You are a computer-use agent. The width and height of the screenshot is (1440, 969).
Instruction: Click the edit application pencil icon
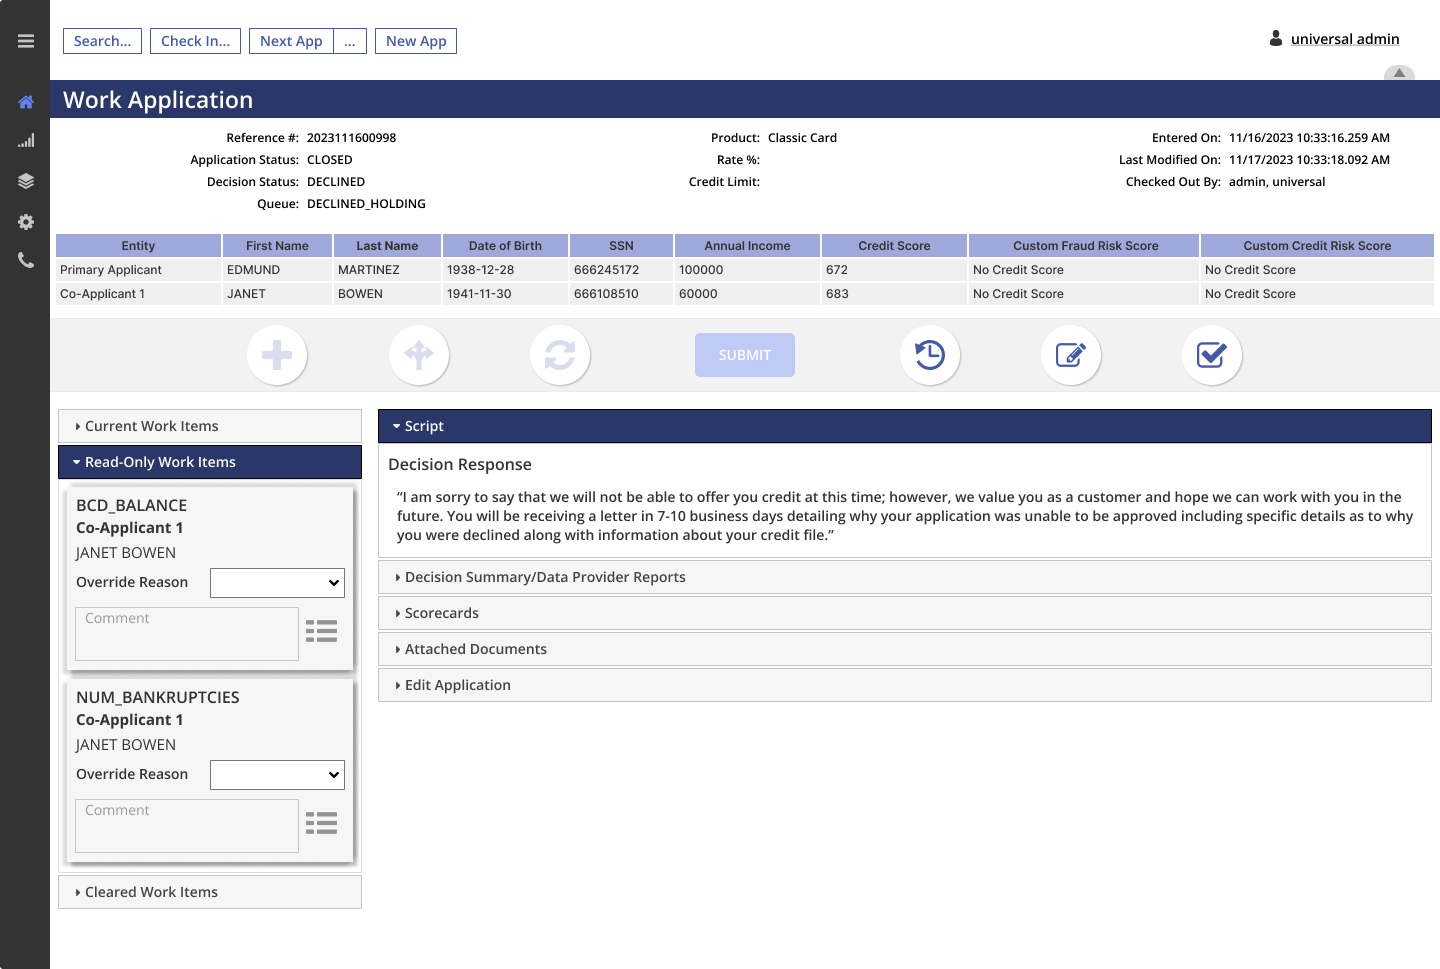[1071, 355]
